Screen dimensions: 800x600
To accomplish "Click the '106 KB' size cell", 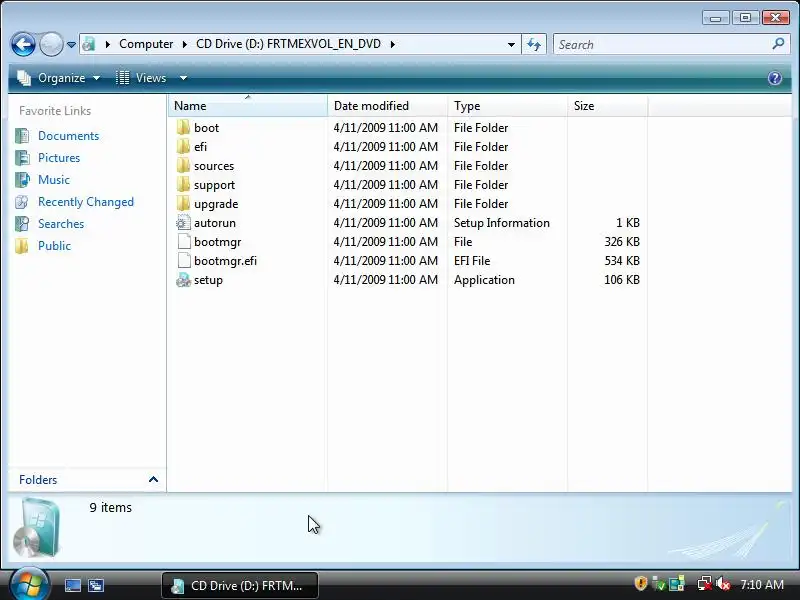I will click(621, 280).
